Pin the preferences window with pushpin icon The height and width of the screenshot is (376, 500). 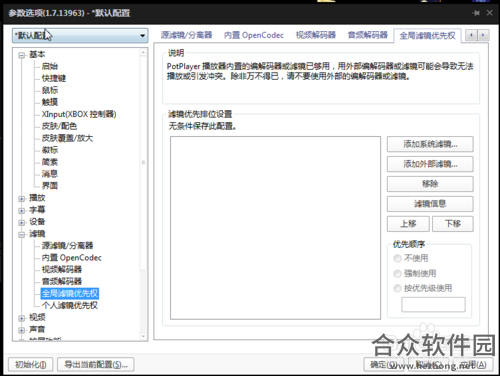click(x=476, y=13)
